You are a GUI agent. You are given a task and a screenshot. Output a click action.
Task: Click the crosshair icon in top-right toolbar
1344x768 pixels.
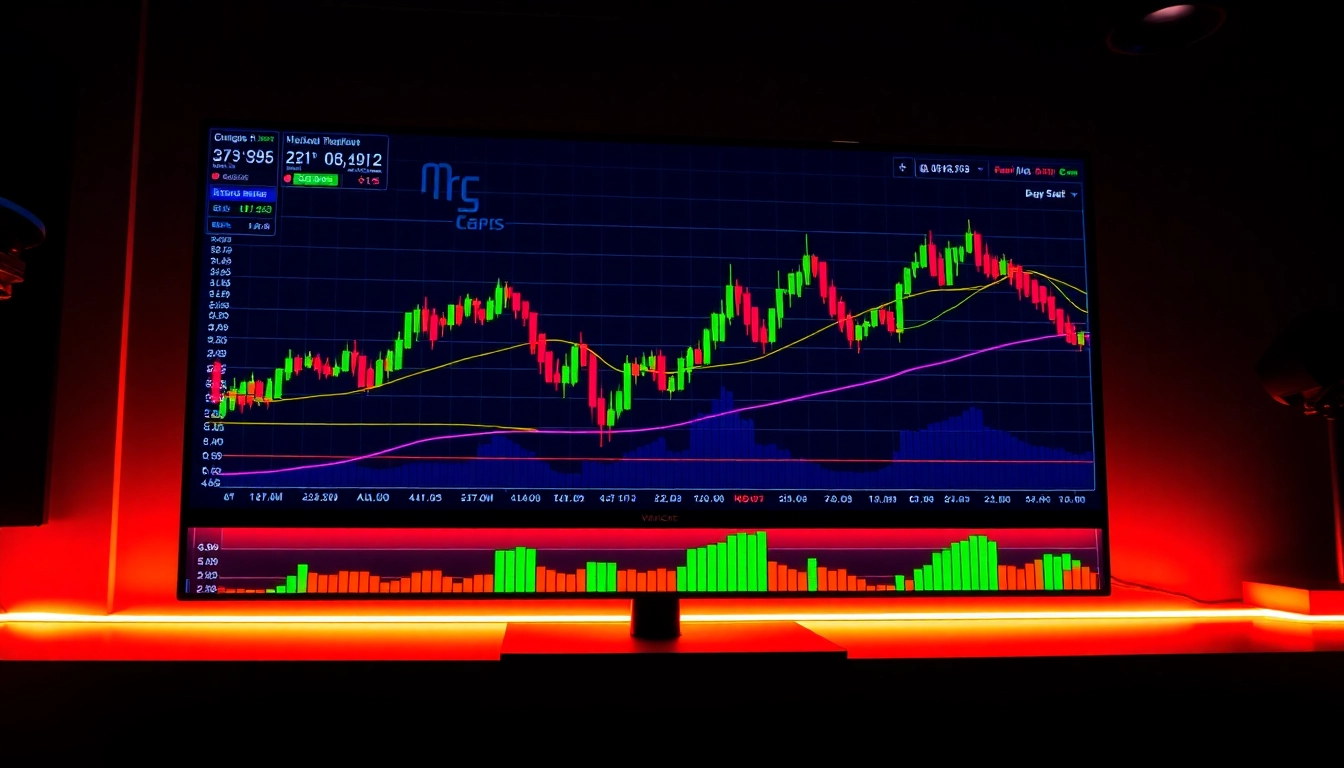[x=903, y=169]
